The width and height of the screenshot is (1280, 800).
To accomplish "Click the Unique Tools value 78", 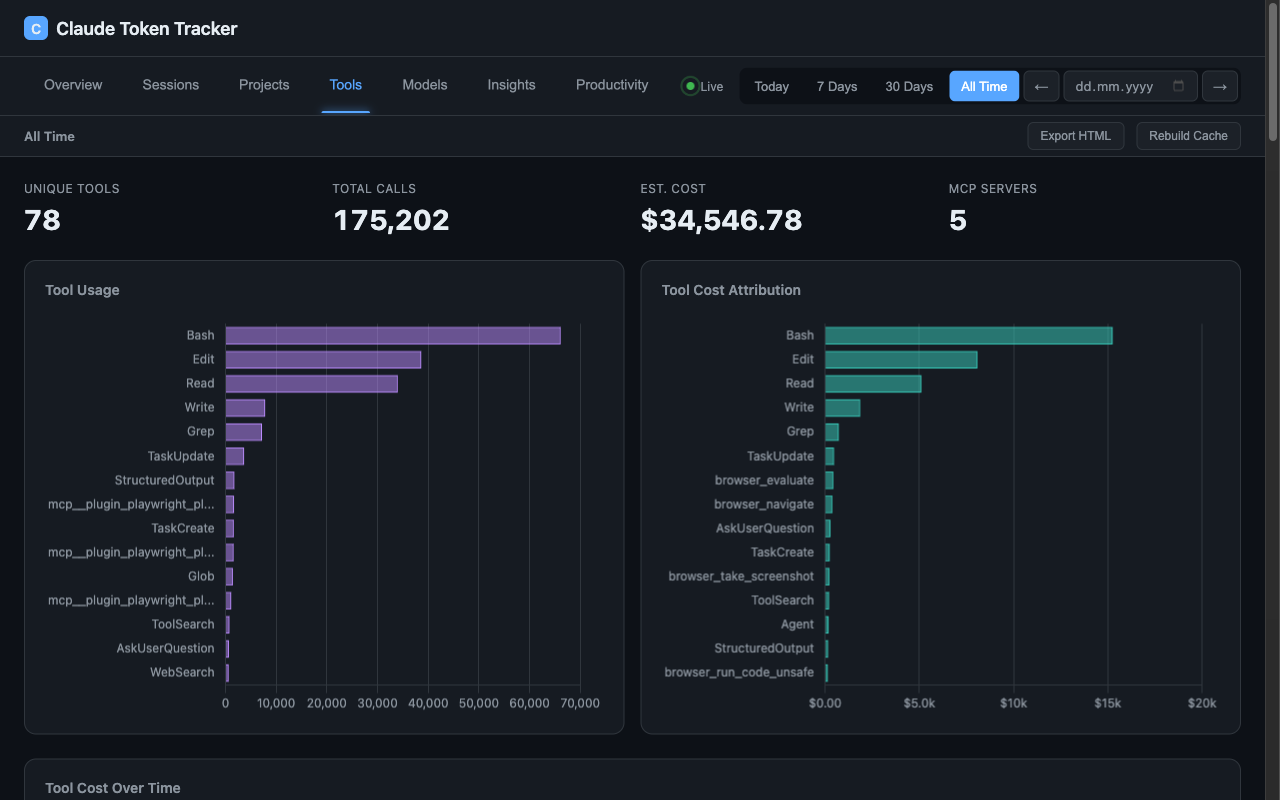I will coord(42,220).
